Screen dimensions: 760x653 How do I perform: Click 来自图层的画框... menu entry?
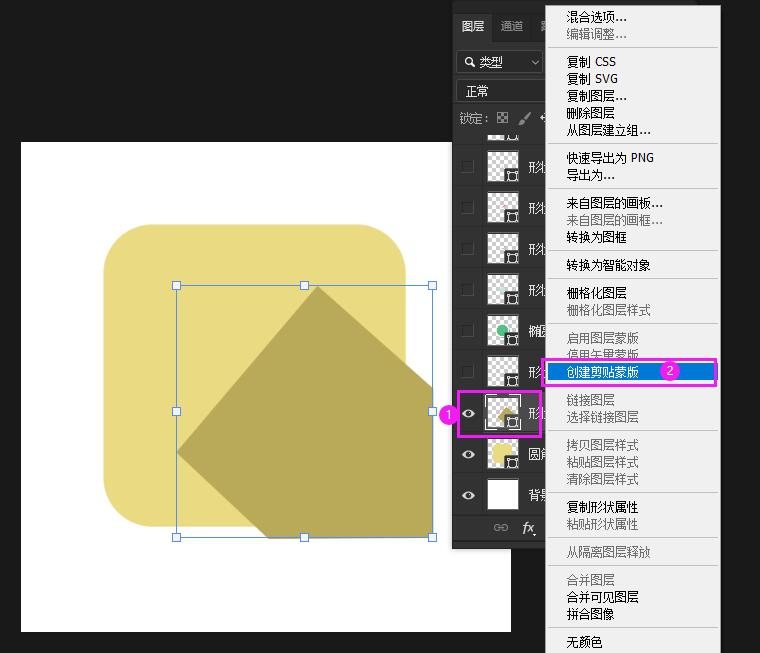point(614,220)
